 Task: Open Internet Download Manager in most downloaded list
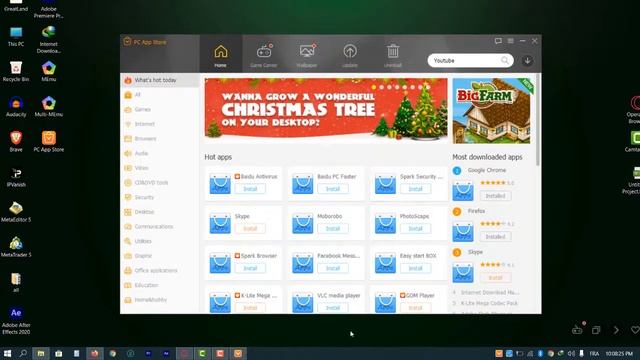(x=490, y=293)
